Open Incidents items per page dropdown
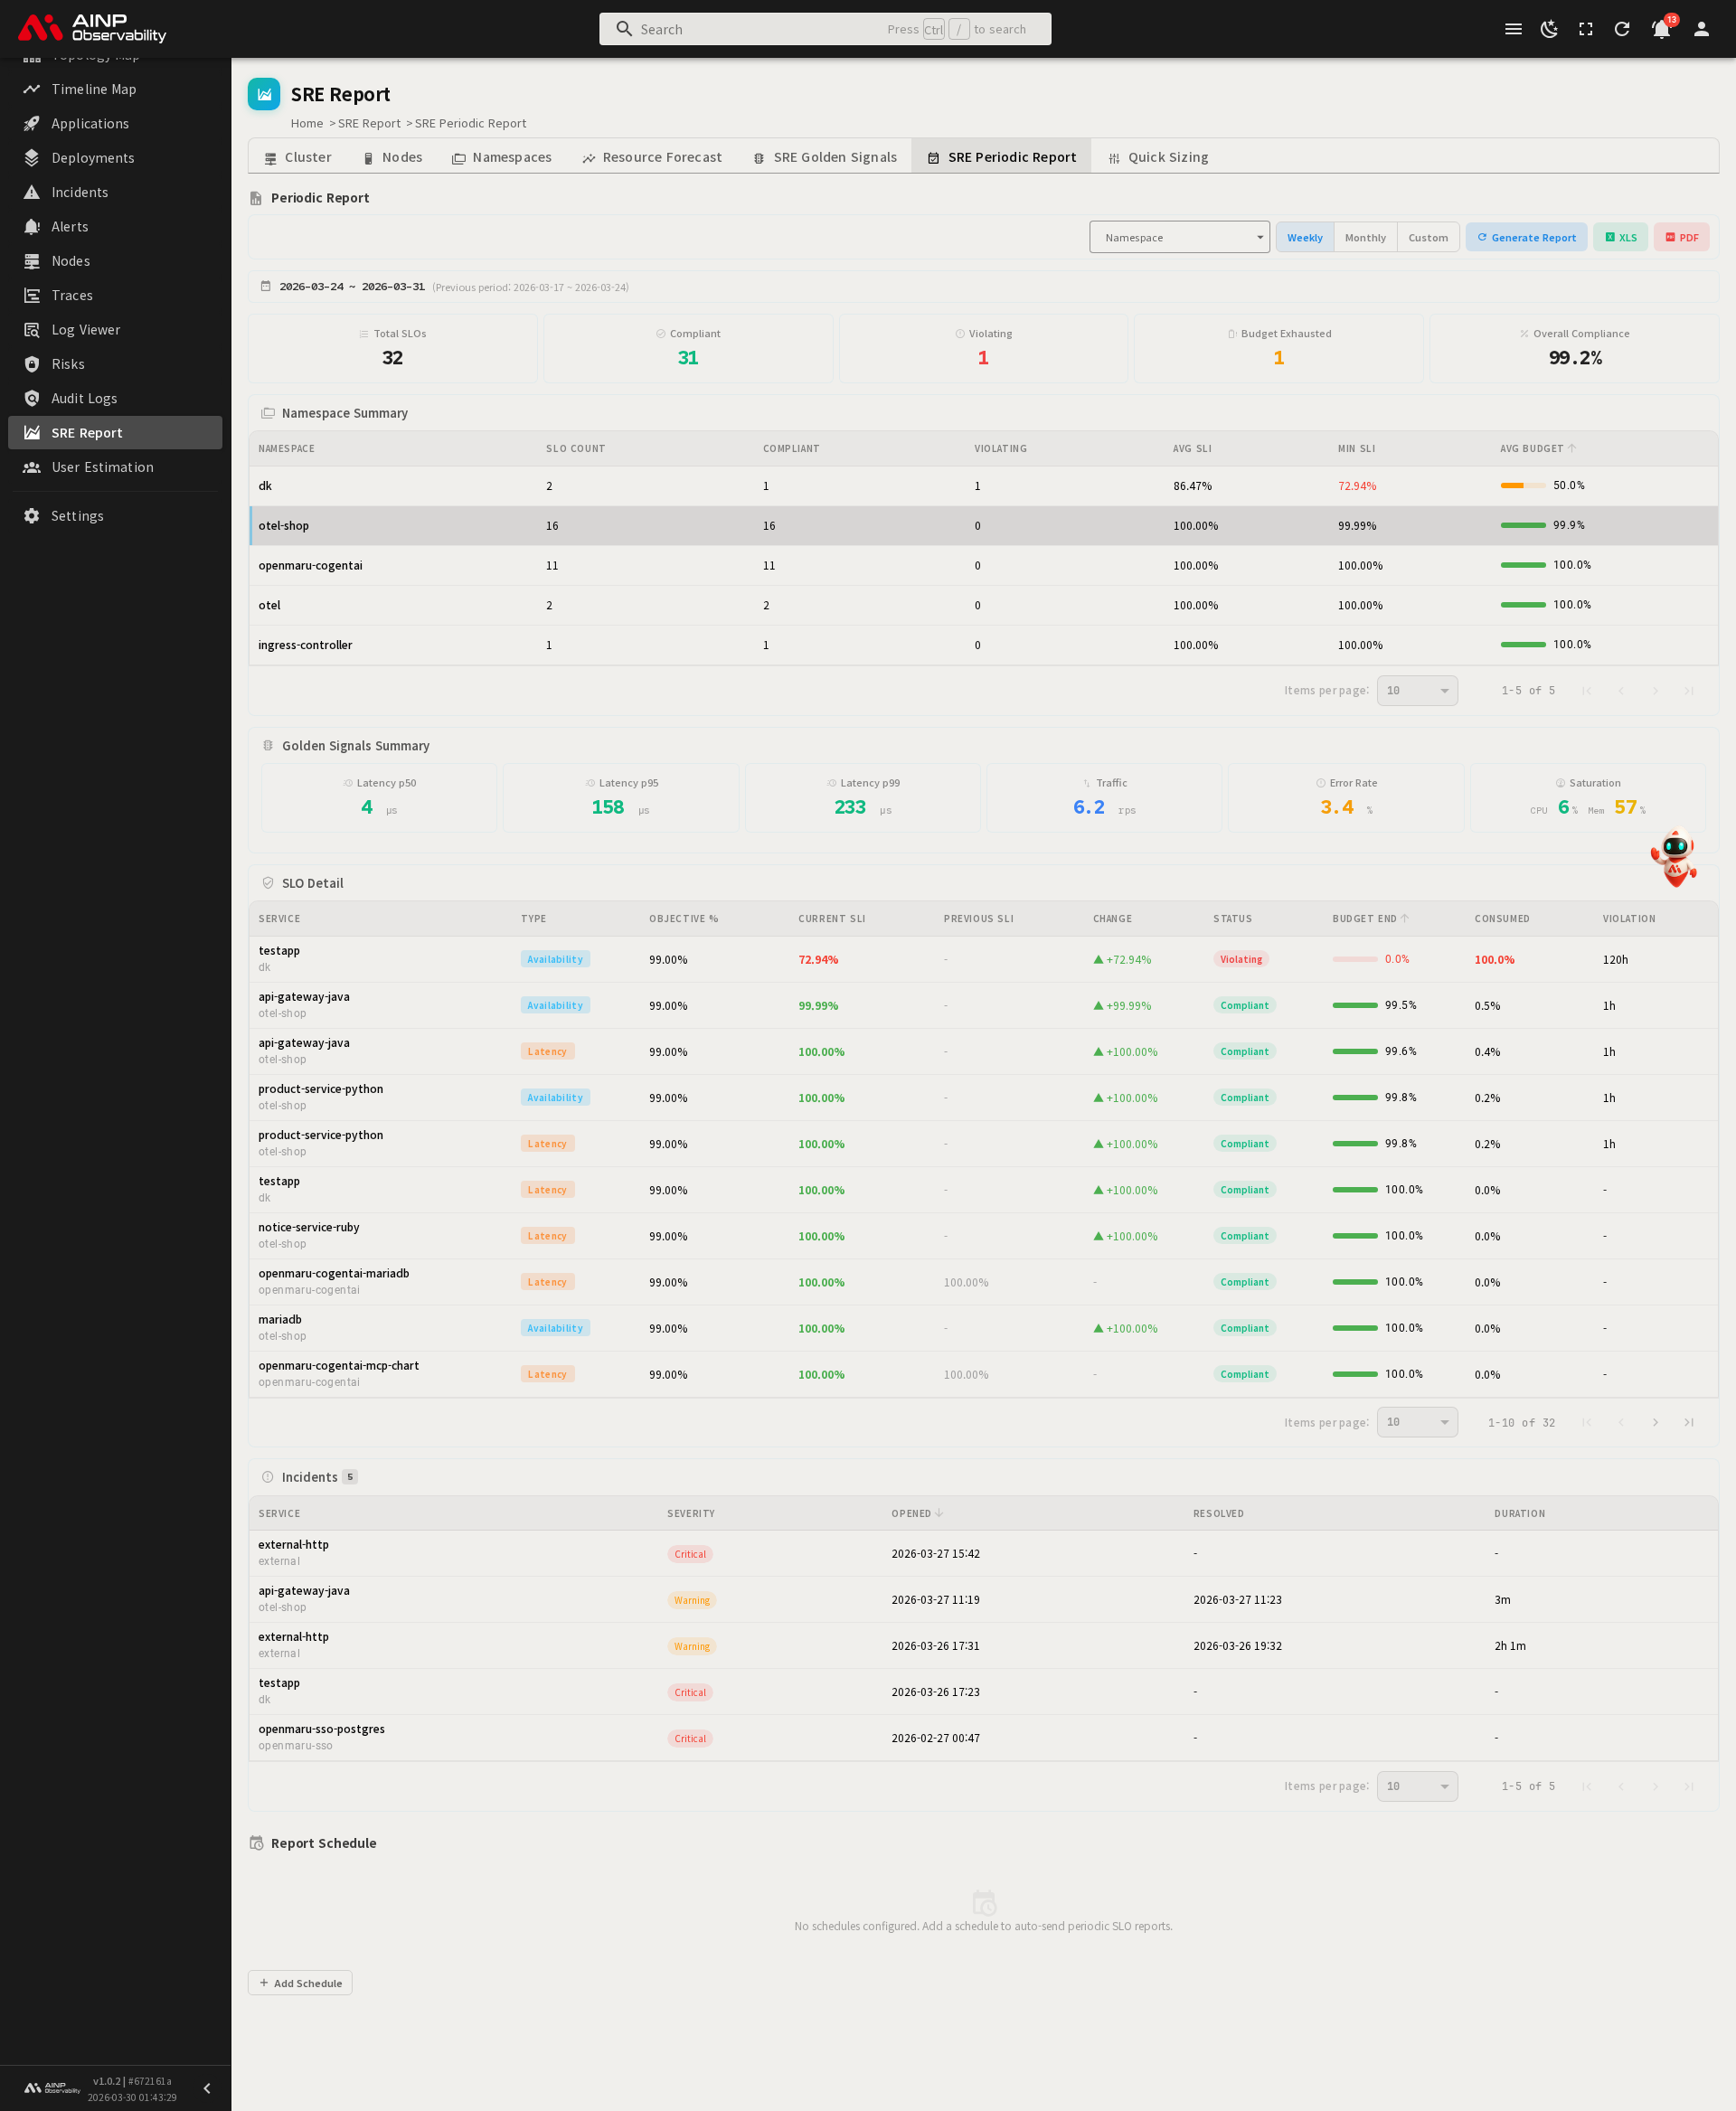Viewport: 1736px width, 2111px height. click(x=1416, y=1786)
